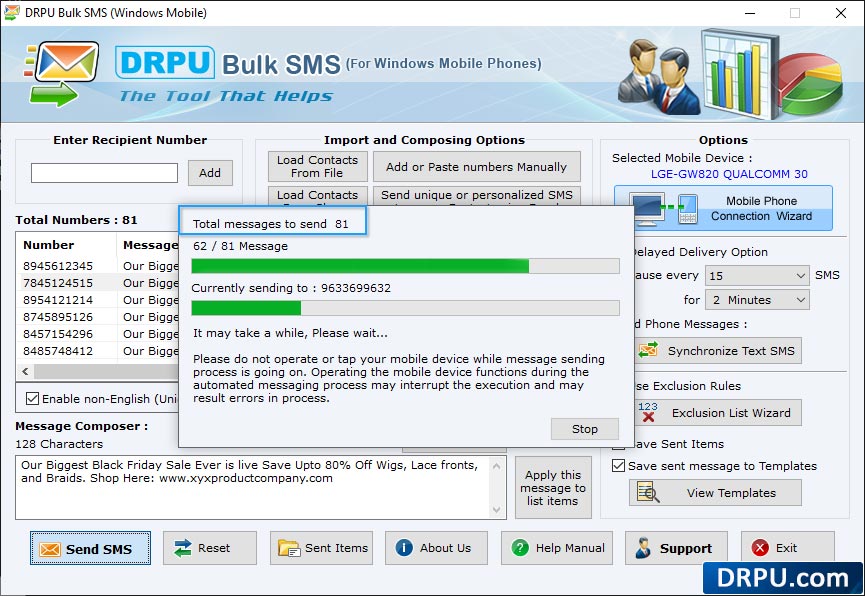Click Add or Paste numbers Manually
Viewport: 865px width, 596px height.
[477, 166]
